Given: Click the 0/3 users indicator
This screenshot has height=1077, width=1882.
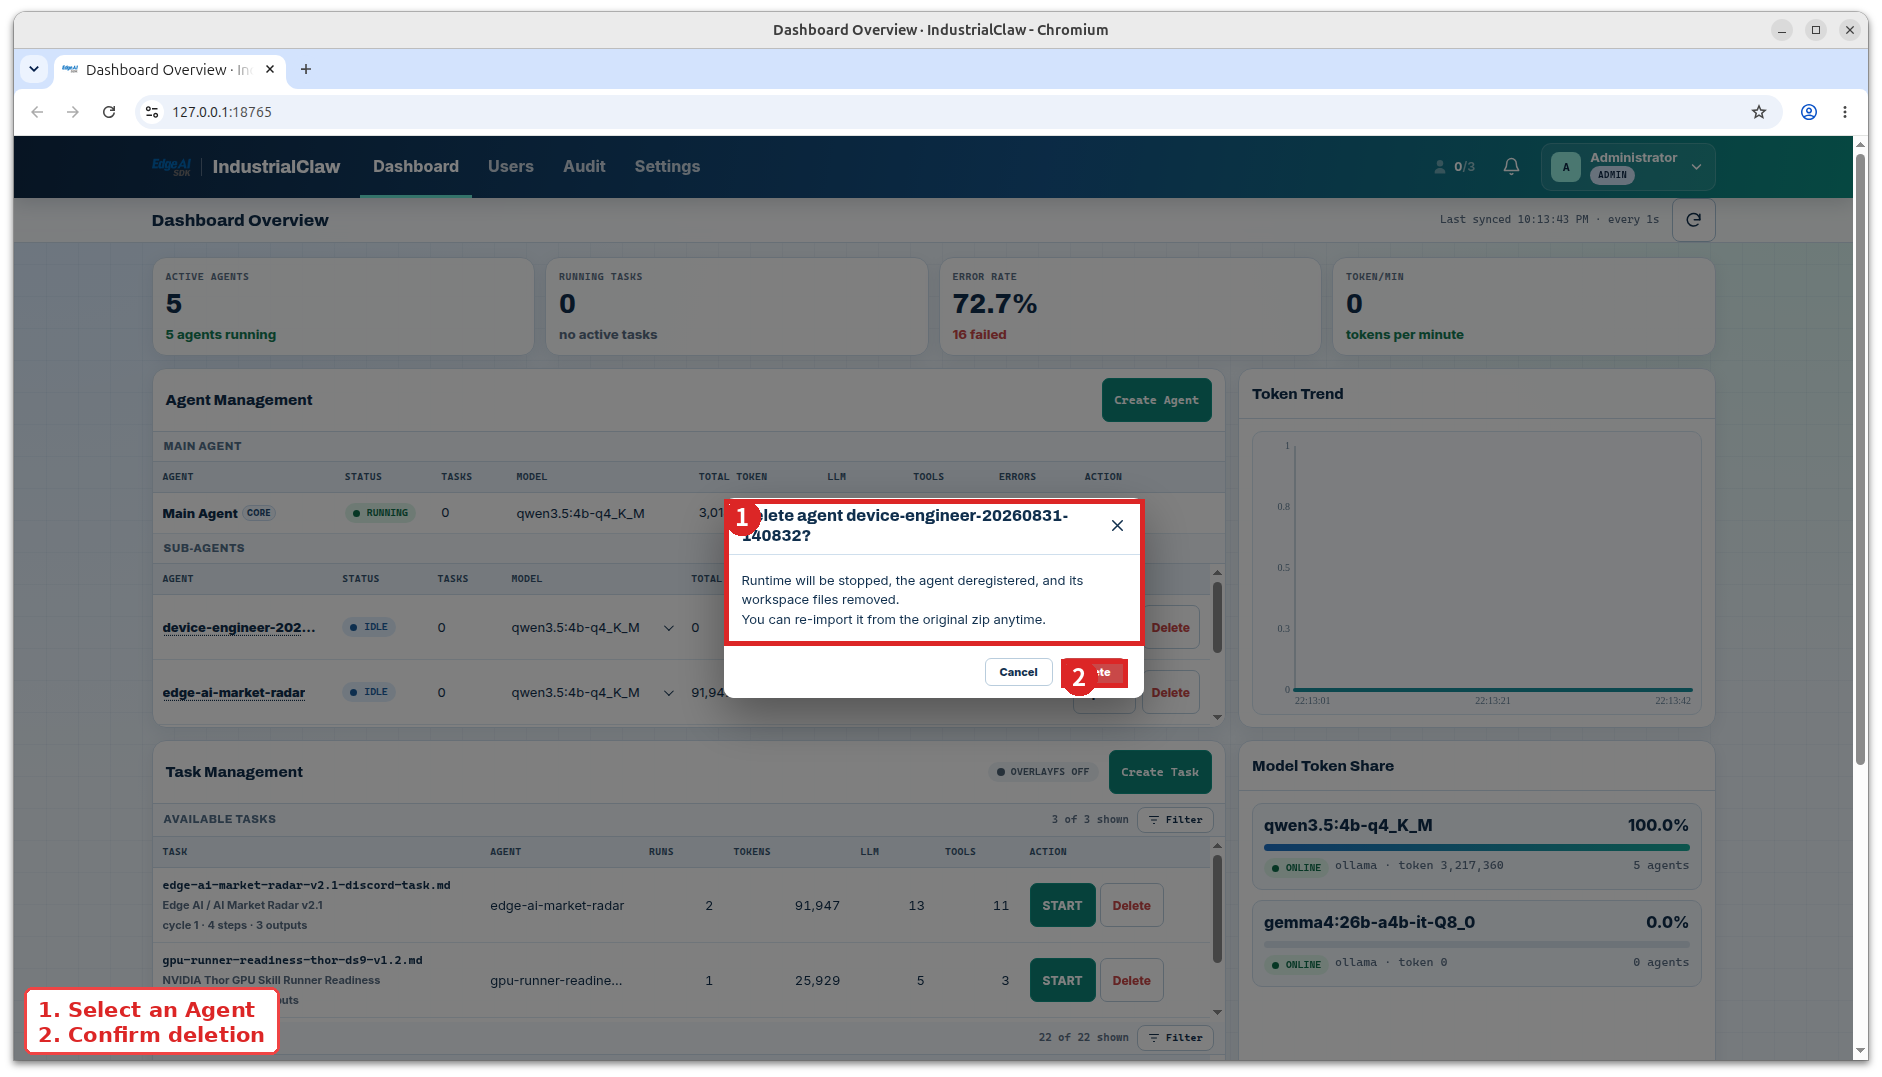Looking at the screenshot, I should coord(1454,167).
